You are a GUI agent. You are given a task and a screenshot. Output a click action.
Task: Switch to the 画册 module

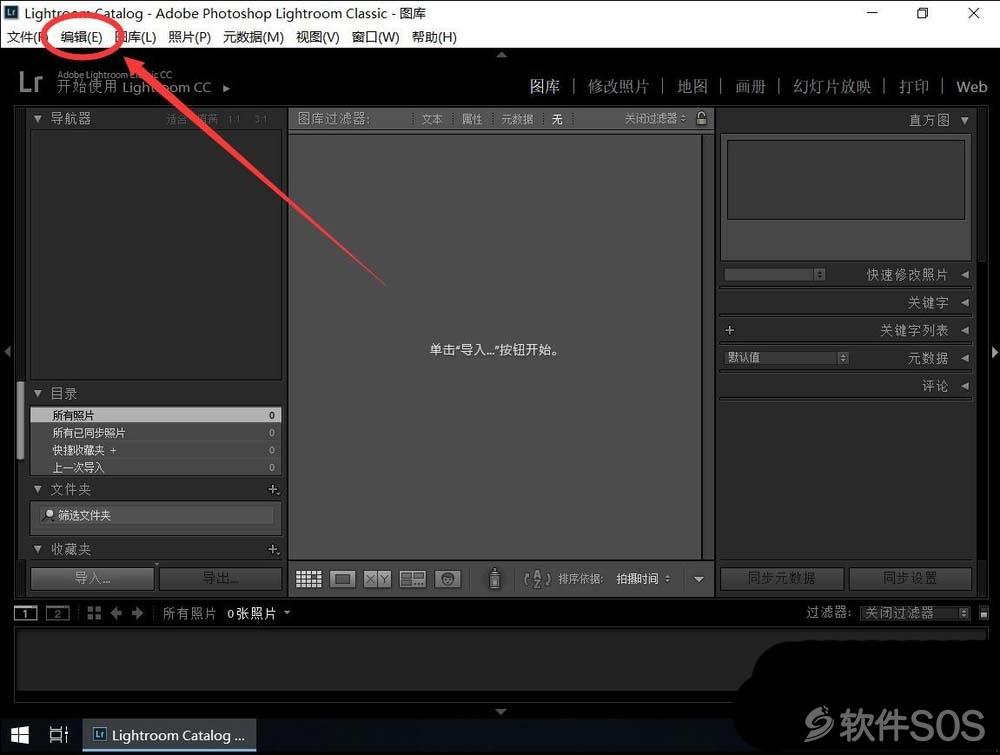tap(750, 87)
